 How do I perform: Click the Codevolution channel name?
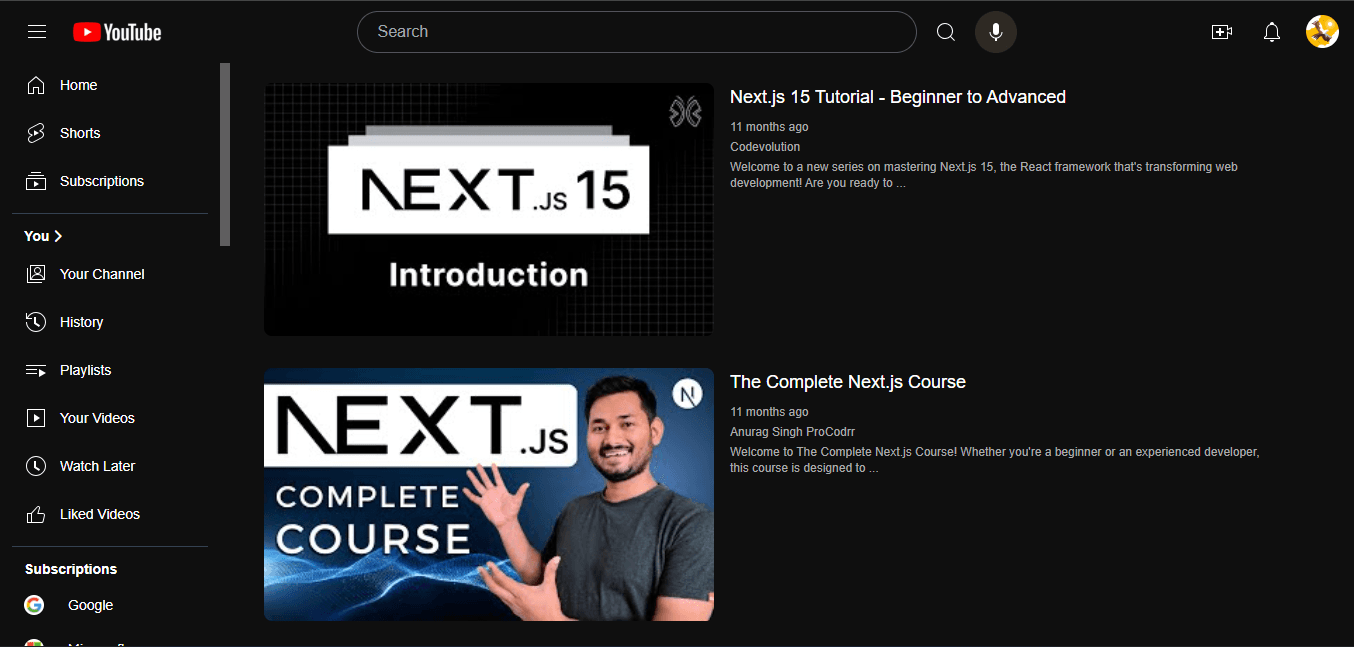(x=765, y=147)
